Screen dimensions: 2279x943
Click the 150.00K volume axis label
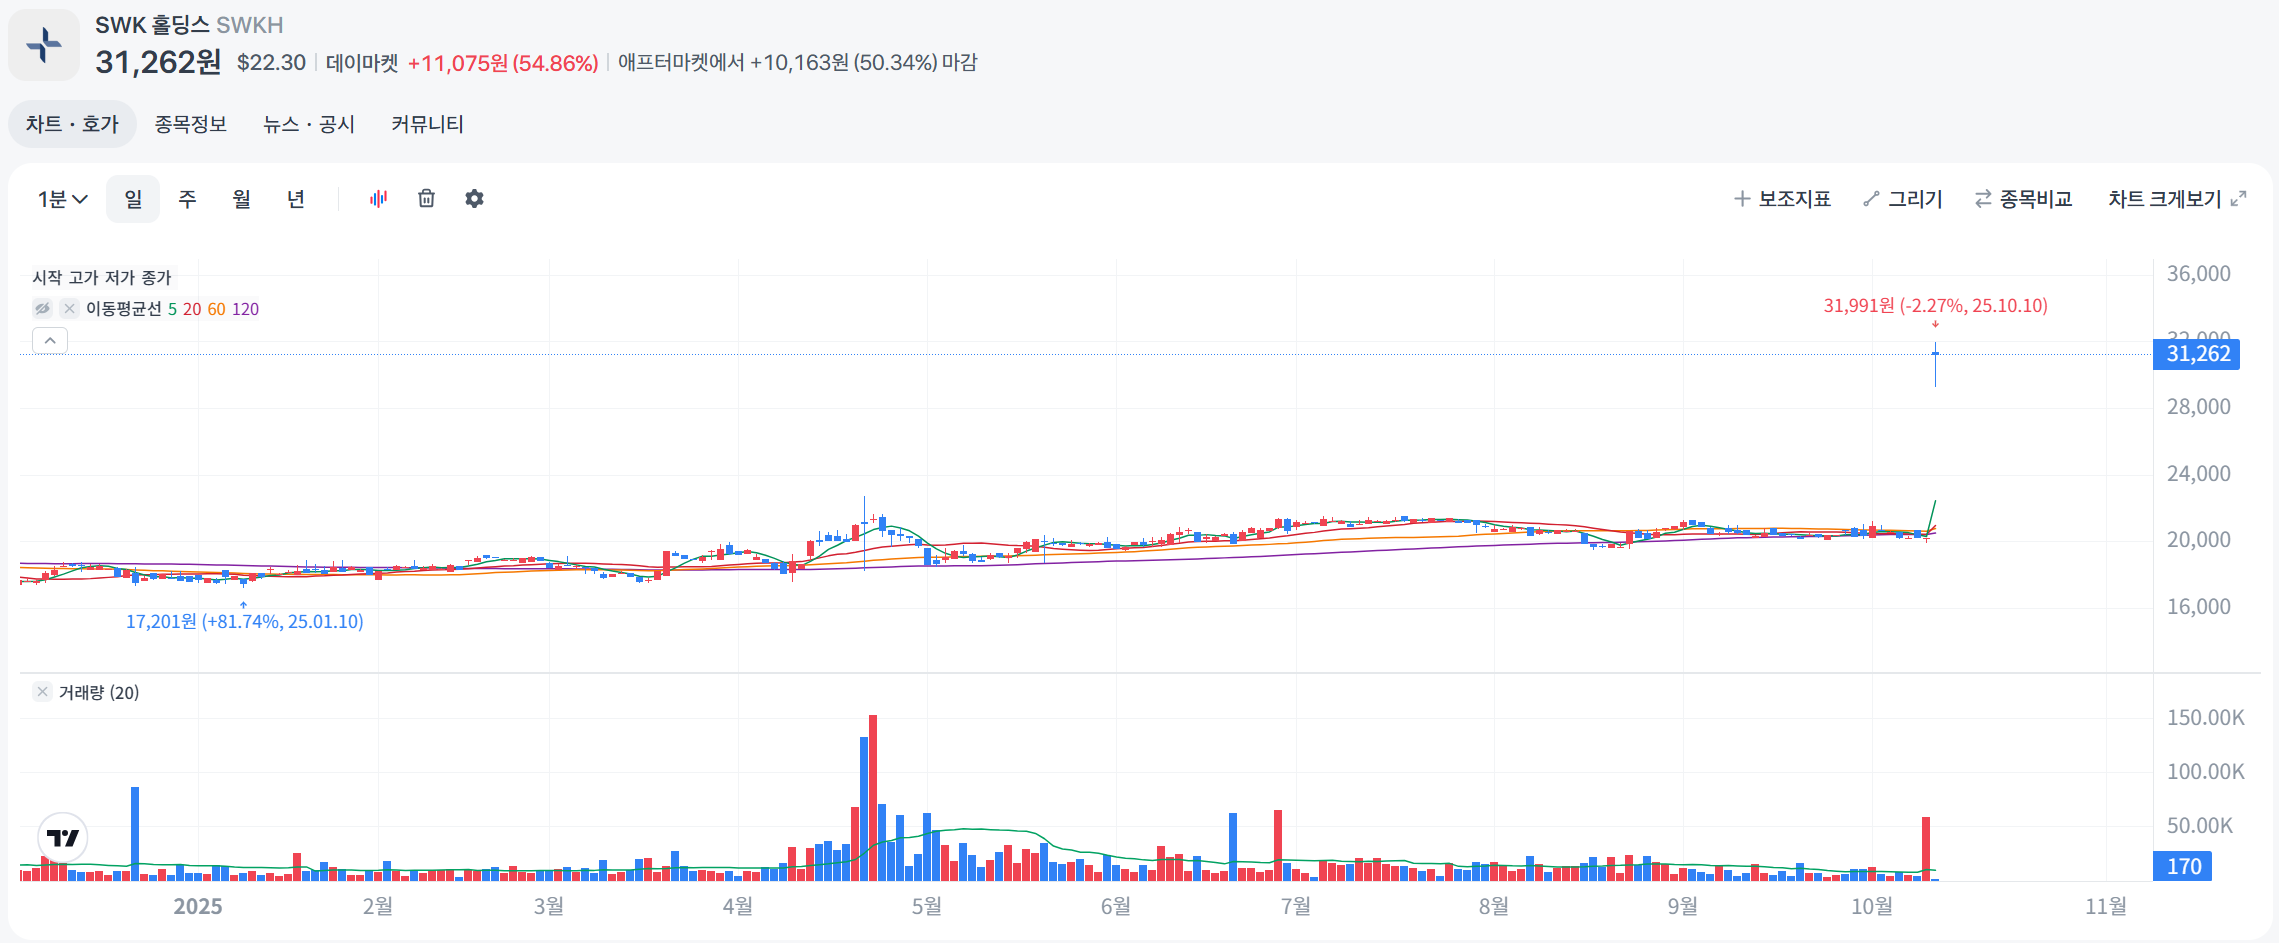point(2205,718)
